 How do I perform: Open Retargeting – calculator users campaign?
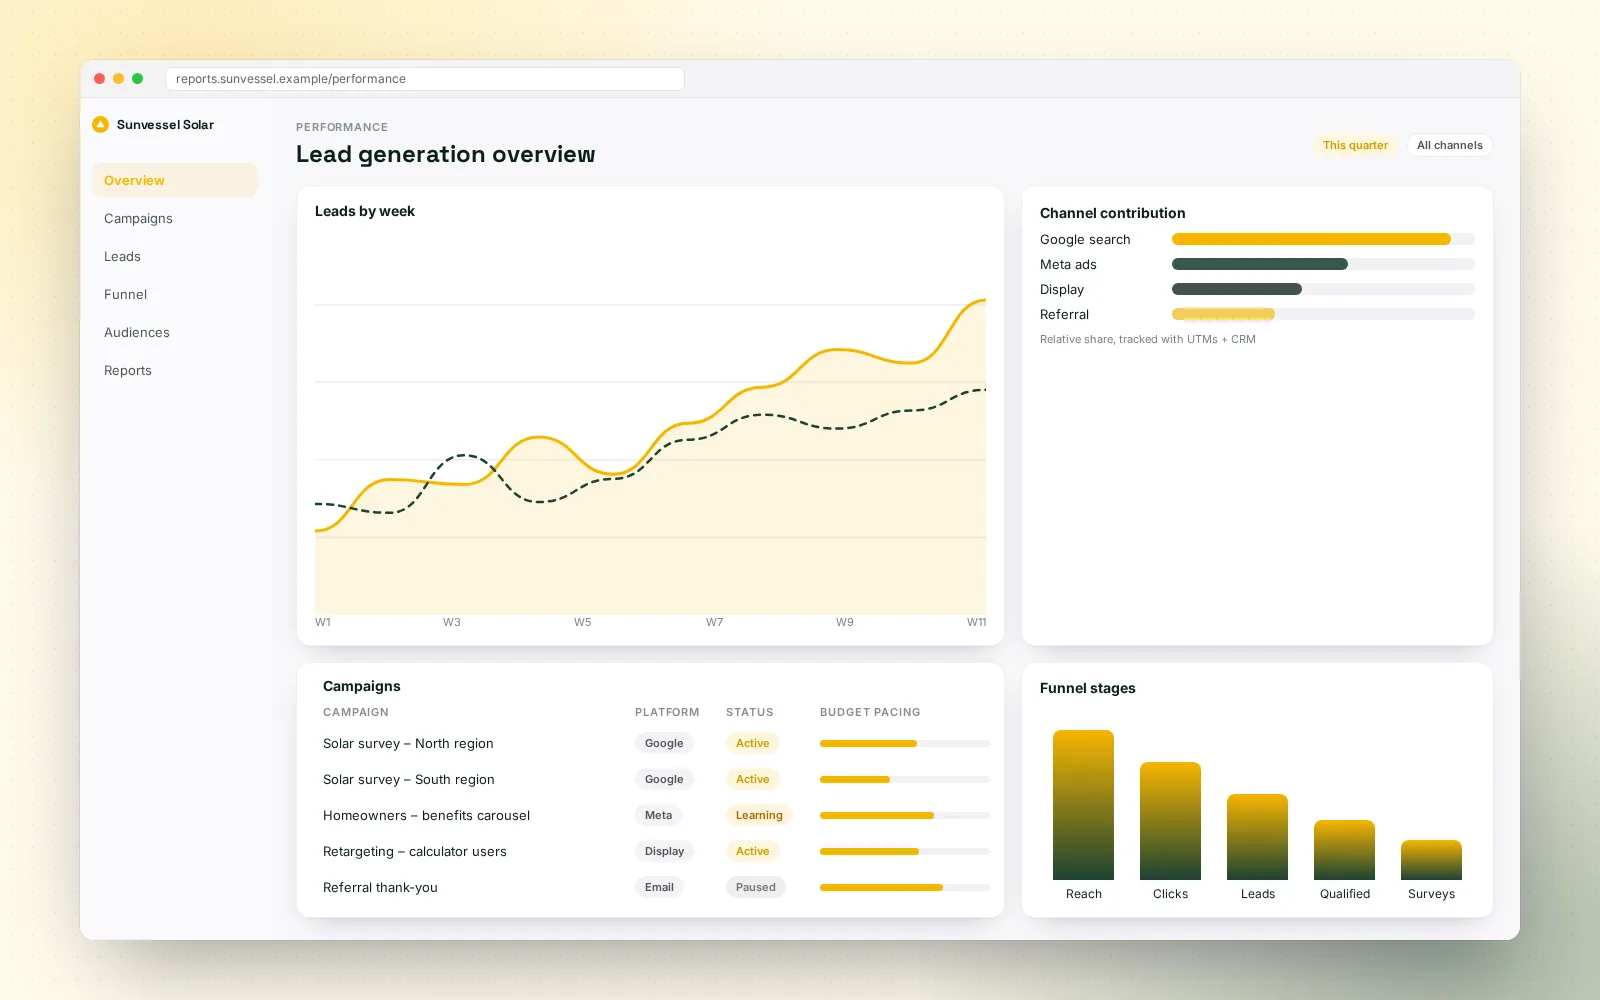(415, 851)
